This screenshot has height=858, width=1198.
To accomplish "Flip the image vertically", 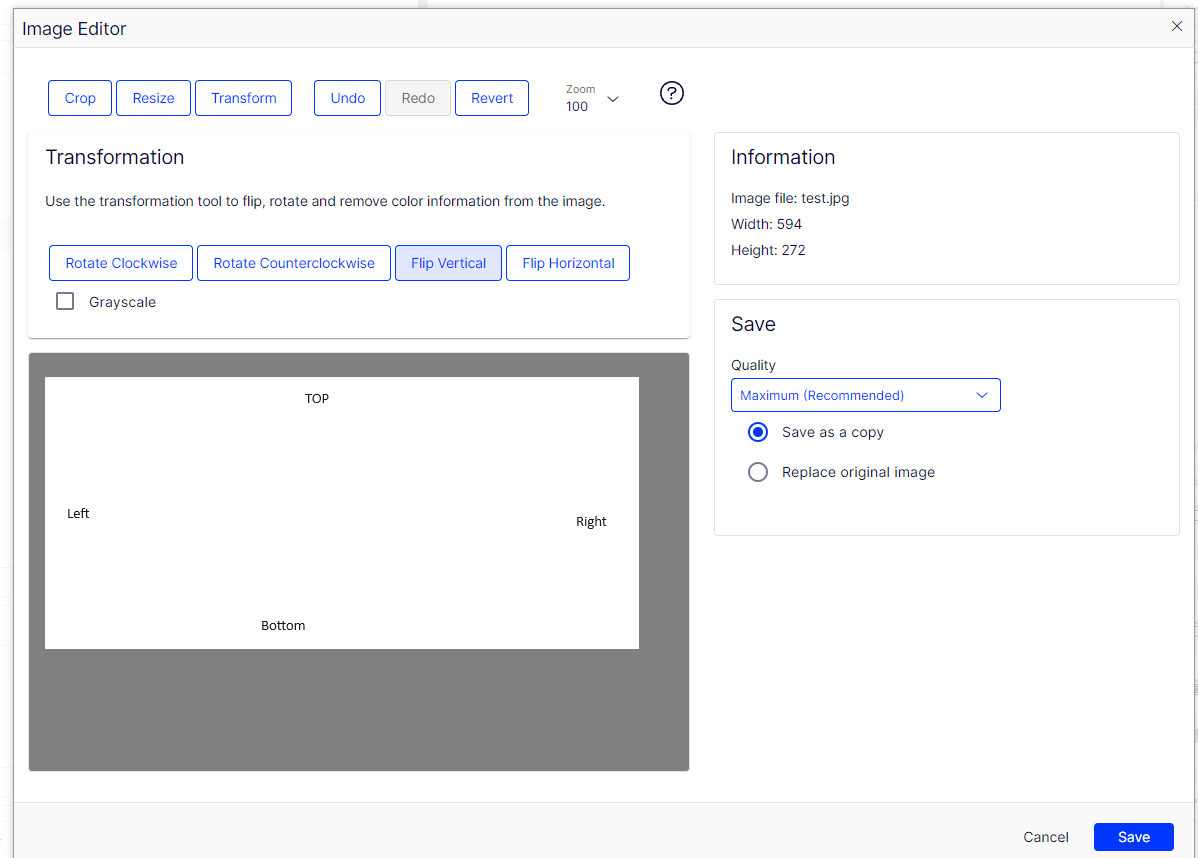I will tap(448, 263).
